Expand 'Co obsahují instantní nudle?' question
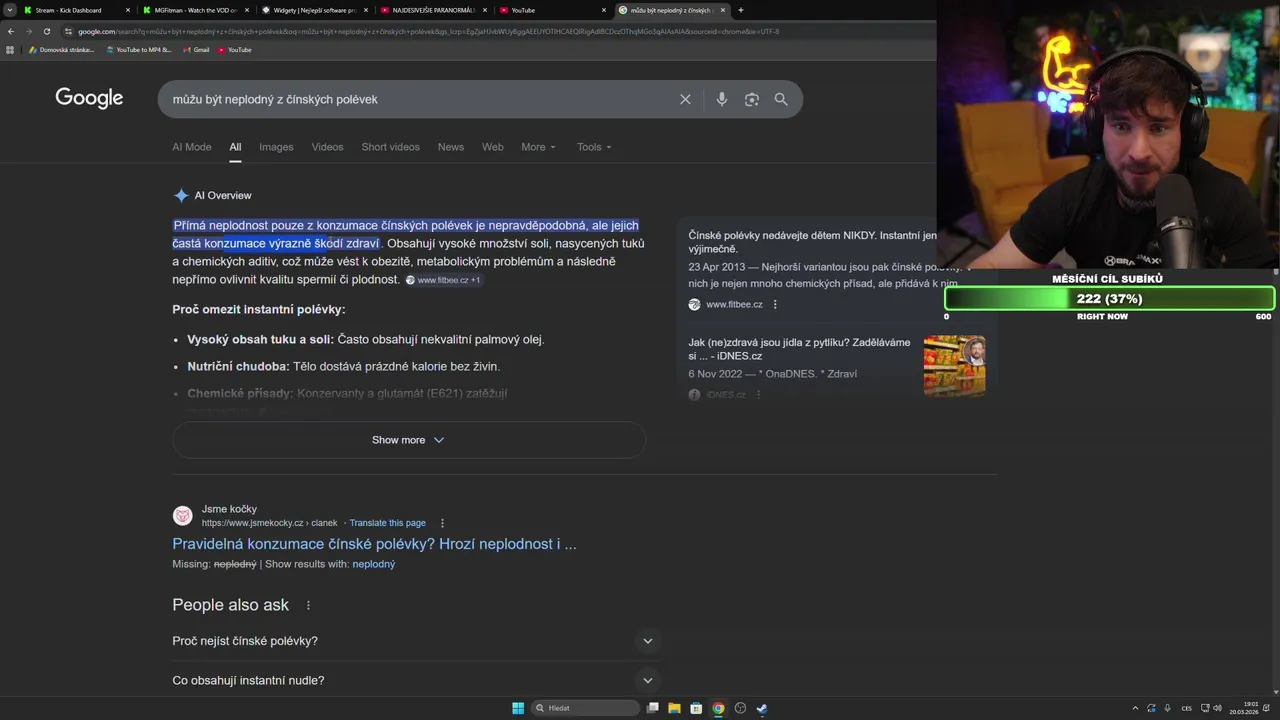This screenshot has height=720, width=1280. point(414,680)
